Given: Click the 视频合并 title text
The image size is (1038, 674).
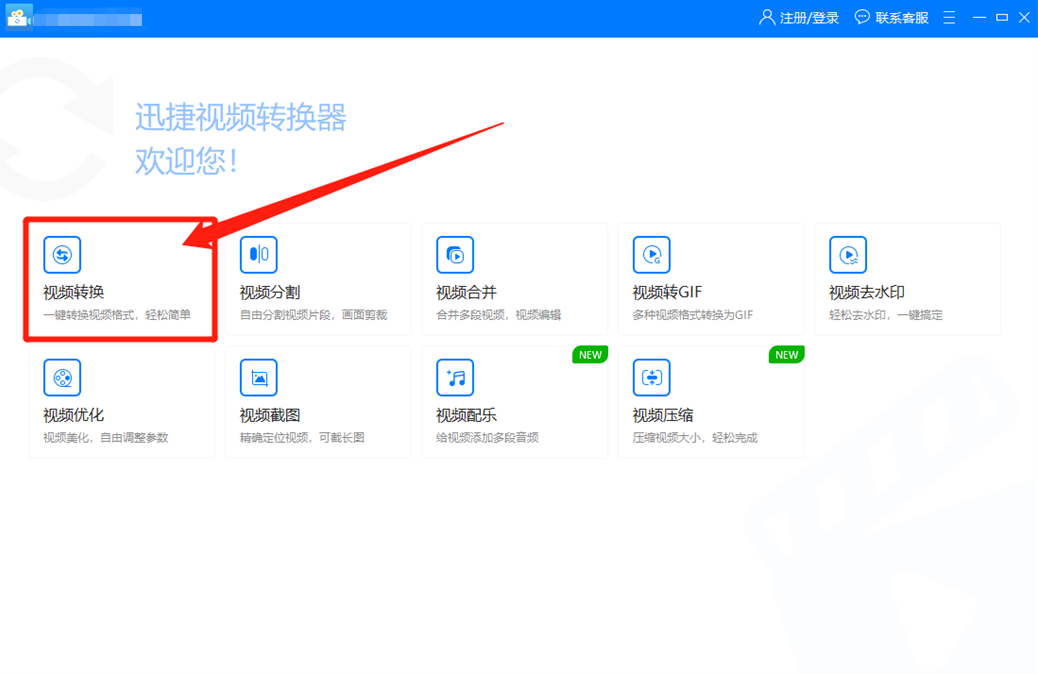Looking at the screenshot, I should tap(467, 293).
